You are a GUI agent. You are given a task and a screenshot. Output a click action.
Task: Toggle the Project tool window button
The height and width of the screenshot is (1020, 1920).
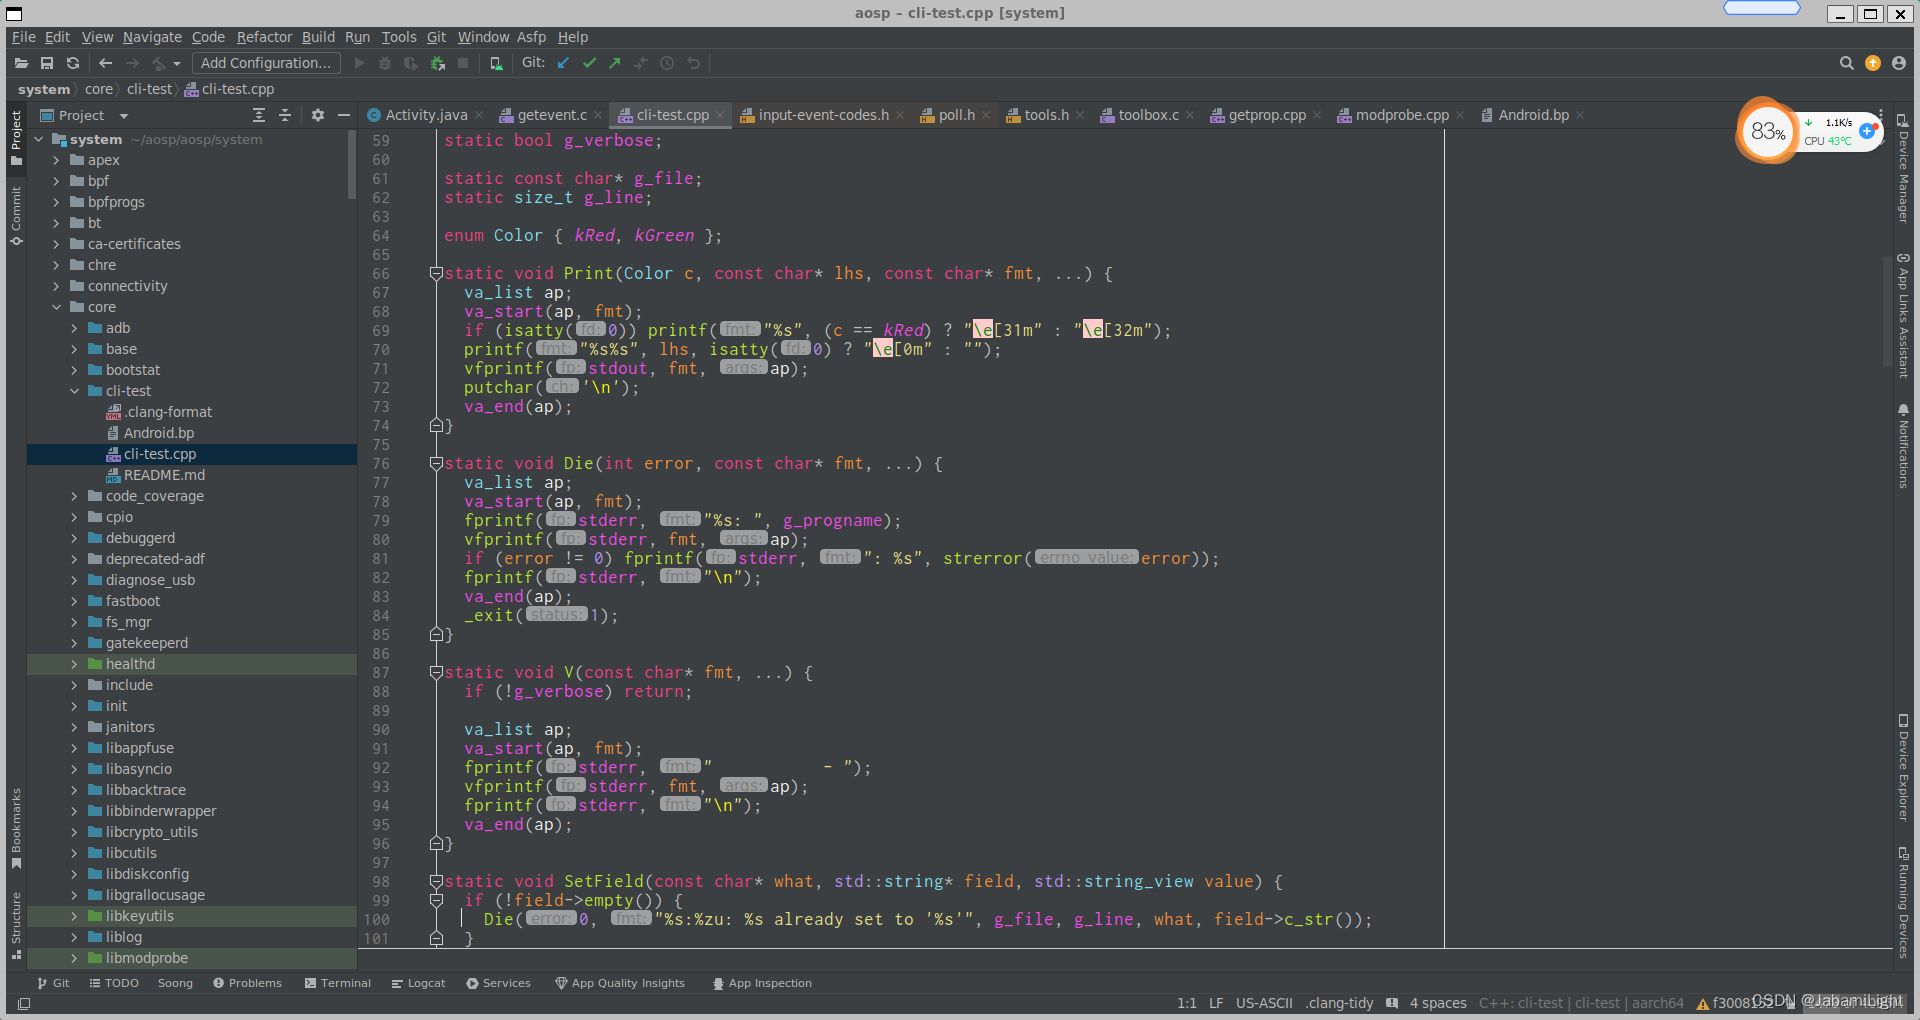[16, 137]
